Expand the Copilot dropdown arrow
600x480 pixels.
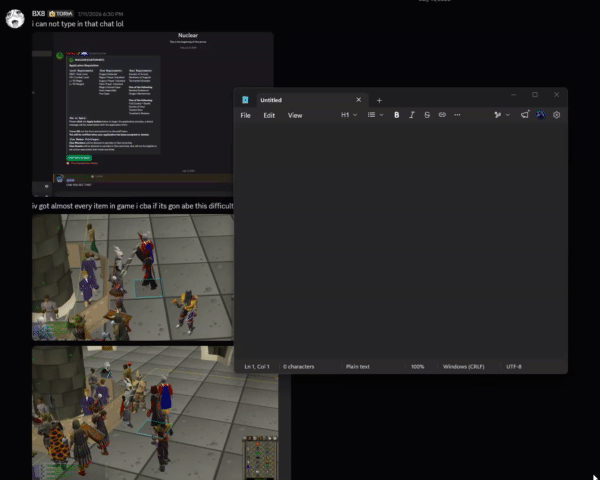pos(508,115)
